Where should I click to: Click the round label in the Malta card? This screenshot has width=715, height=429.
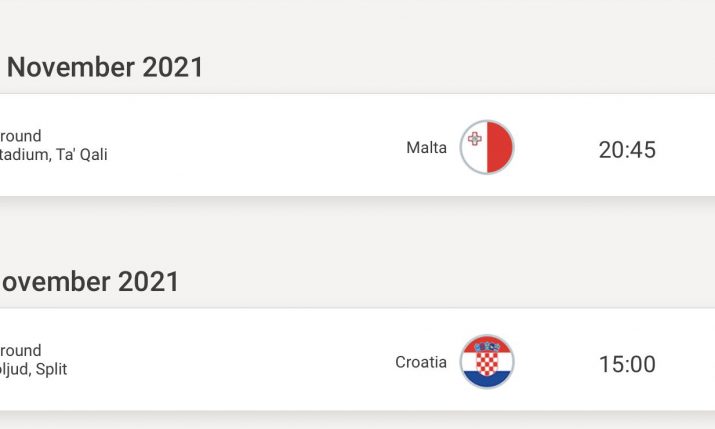click(21, 136)
